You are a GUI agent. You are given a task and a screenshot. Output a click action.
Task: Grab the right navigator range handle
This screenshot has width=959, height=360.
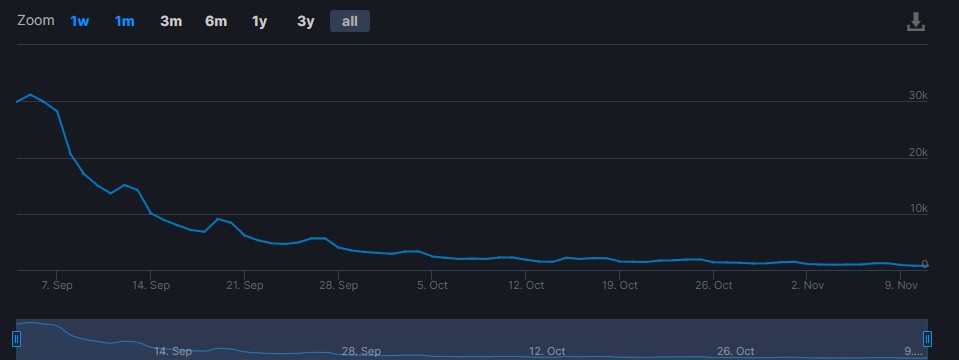[927, 339]
